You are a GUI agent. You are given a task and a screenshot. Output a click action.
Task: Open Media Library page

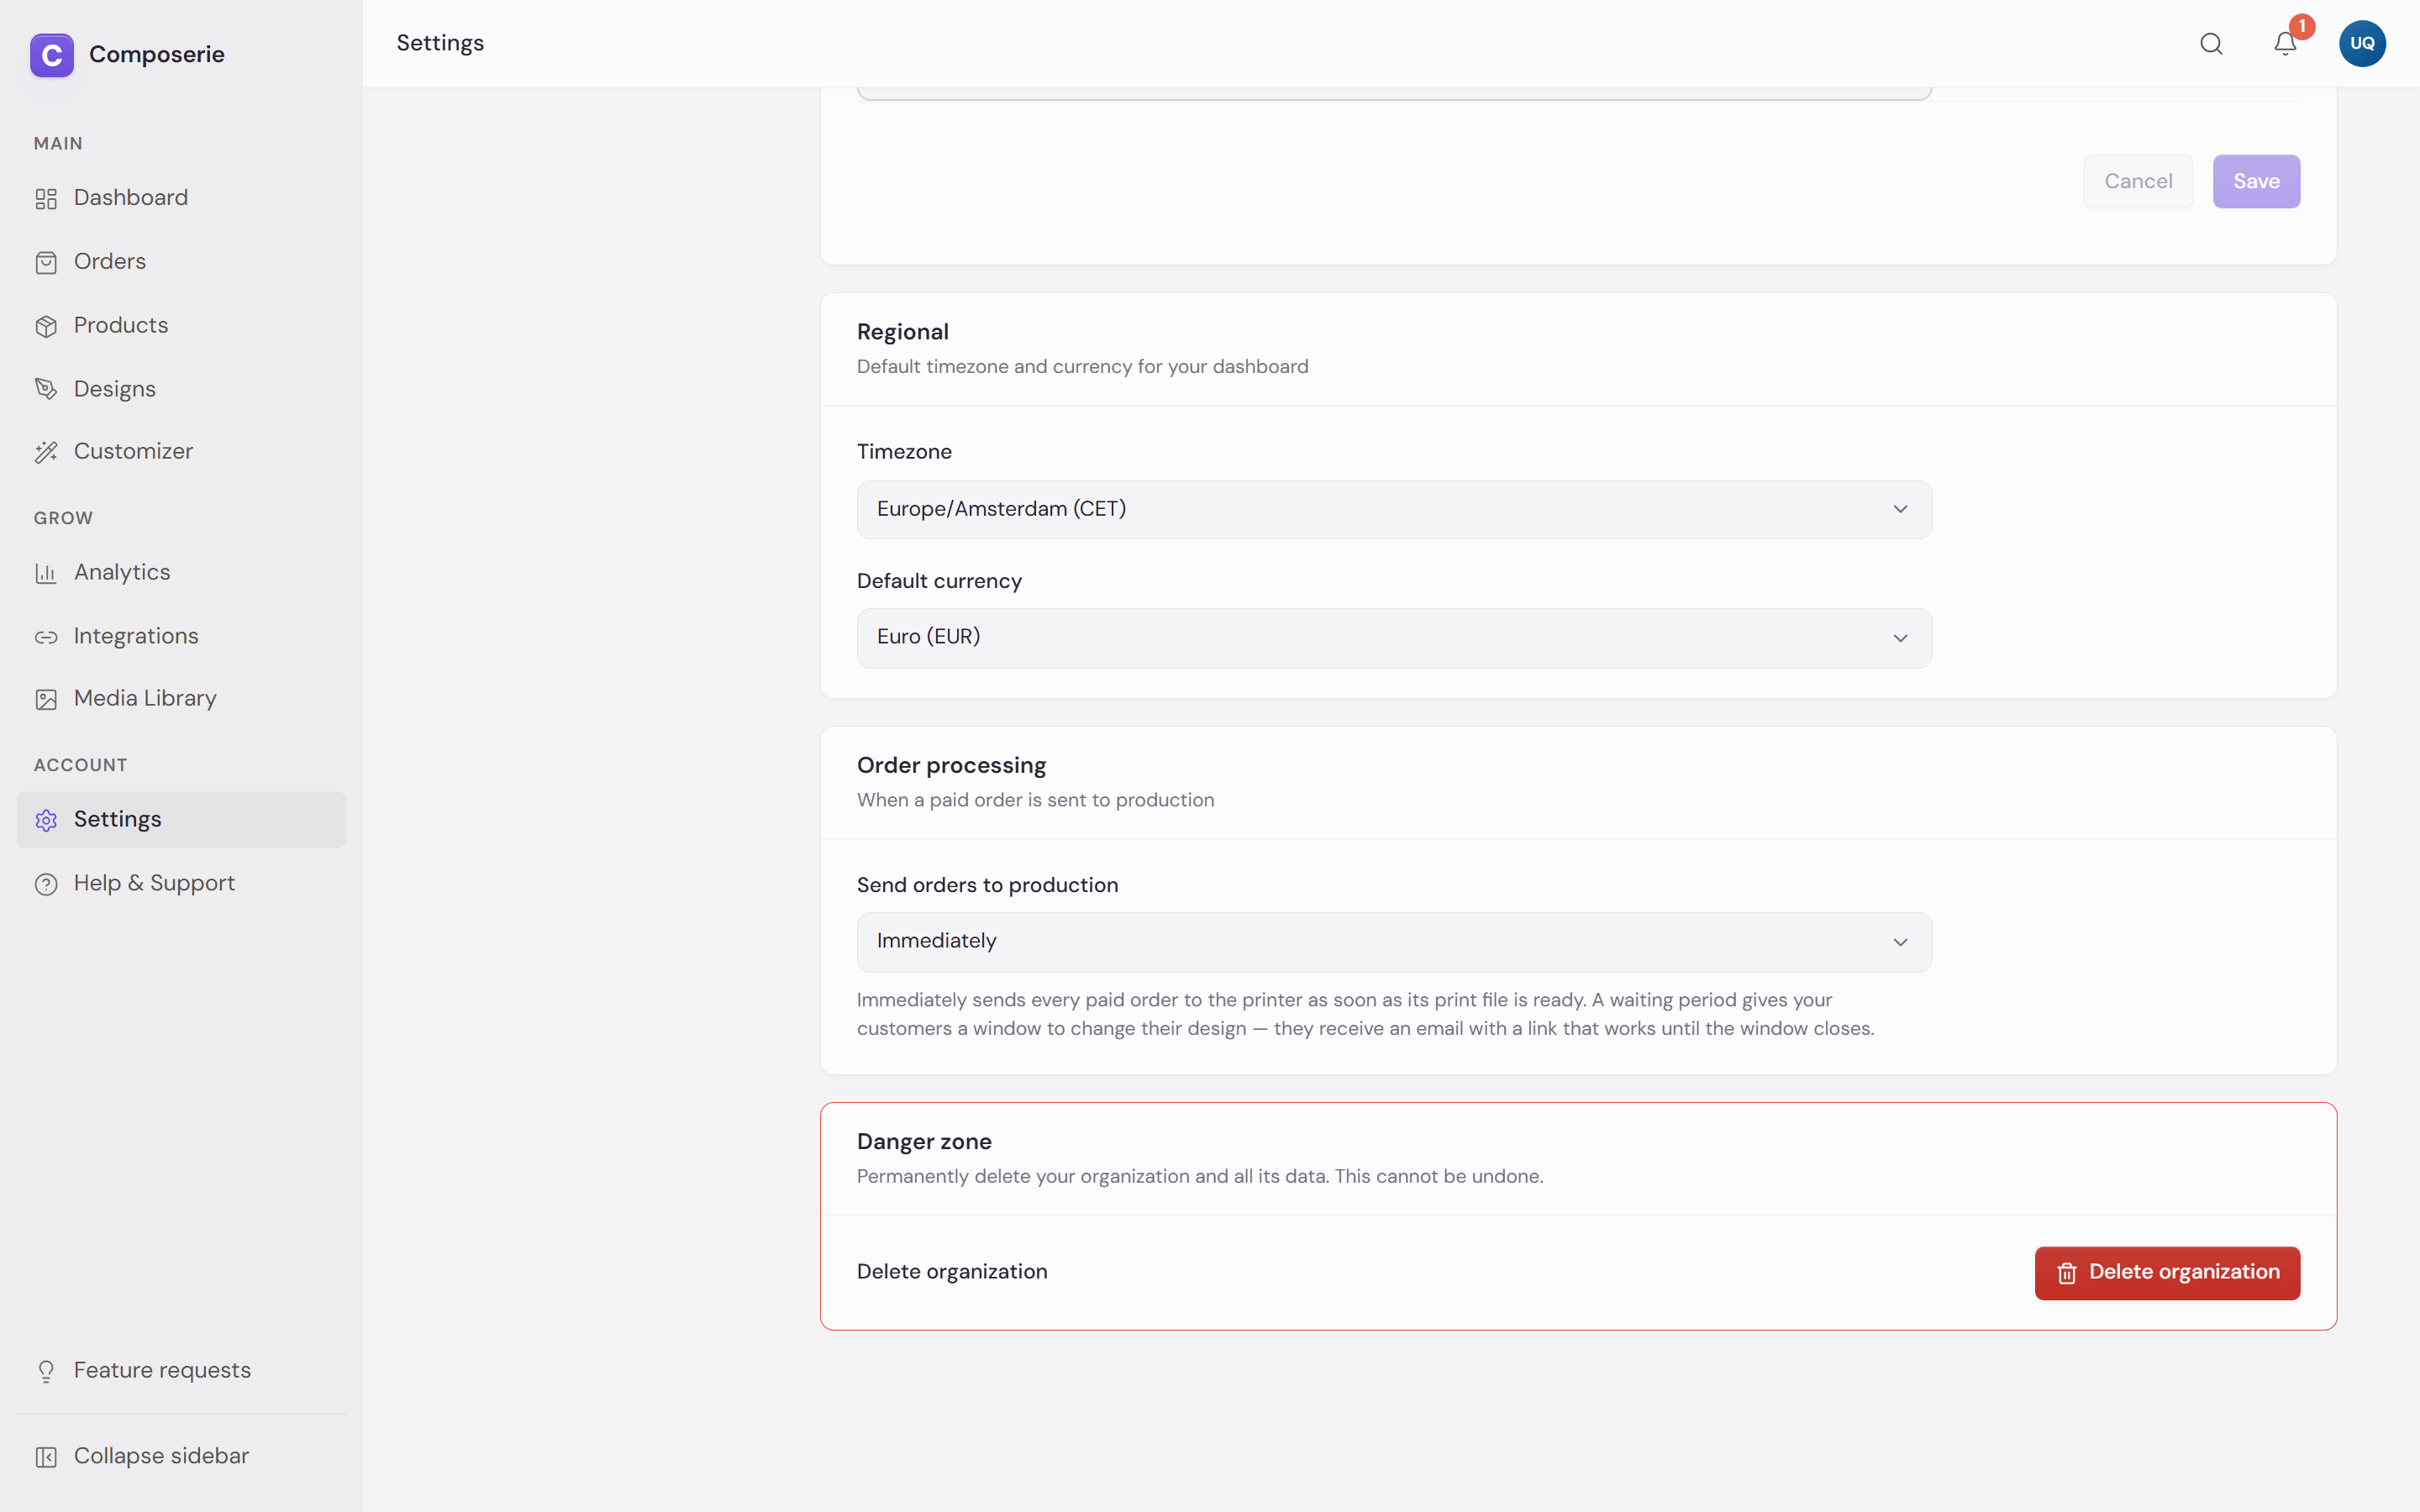click(x=181, y=699)
